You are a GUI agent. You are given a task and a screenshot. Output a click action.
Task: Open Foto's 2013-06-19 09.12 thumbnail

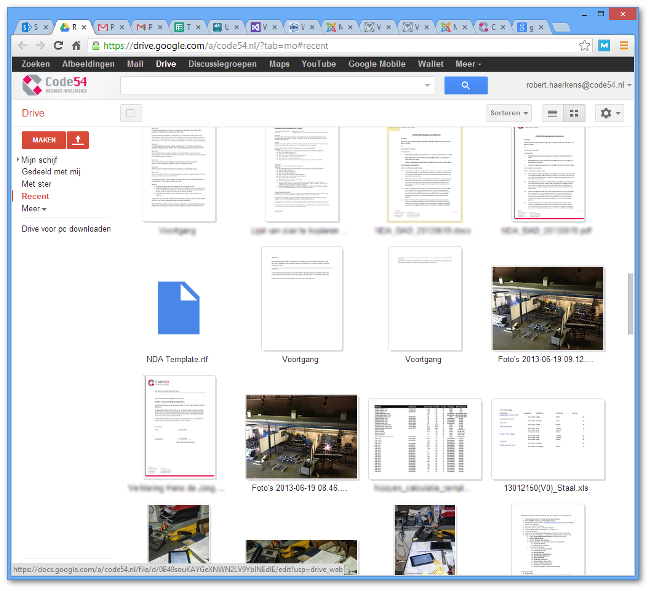coord(548,309)
